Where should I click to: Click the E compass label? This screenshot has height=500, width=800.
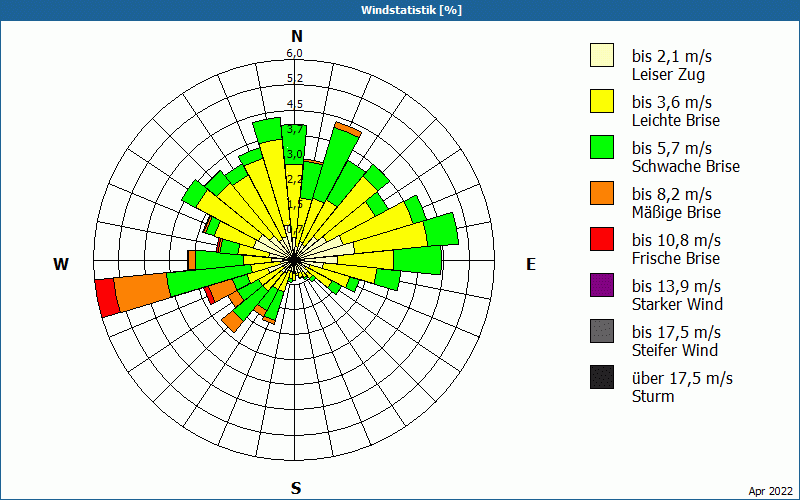click(x=531, y=264)
